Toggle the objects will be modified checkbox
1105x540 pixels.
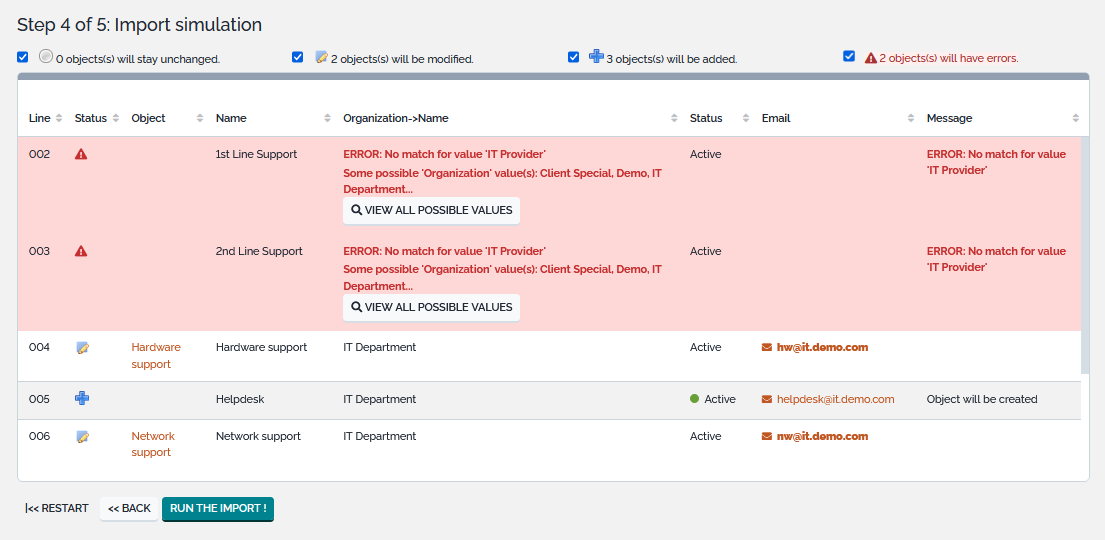[298, 57]
